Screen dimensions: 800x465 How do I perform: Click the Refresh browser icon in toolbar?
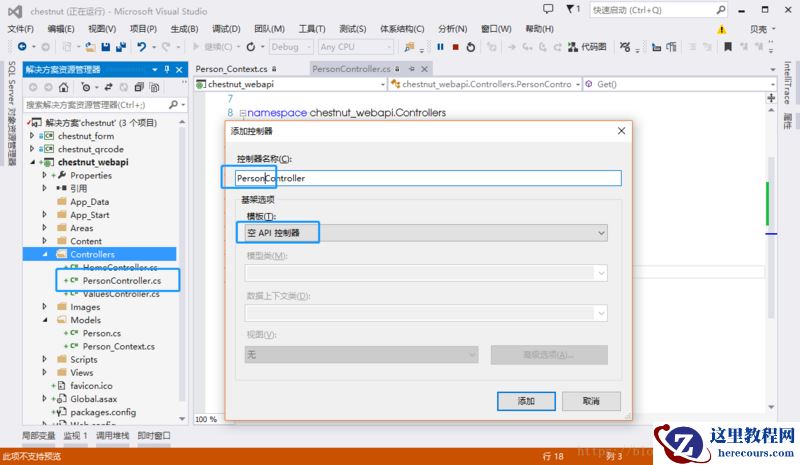[x=251, y=47]
